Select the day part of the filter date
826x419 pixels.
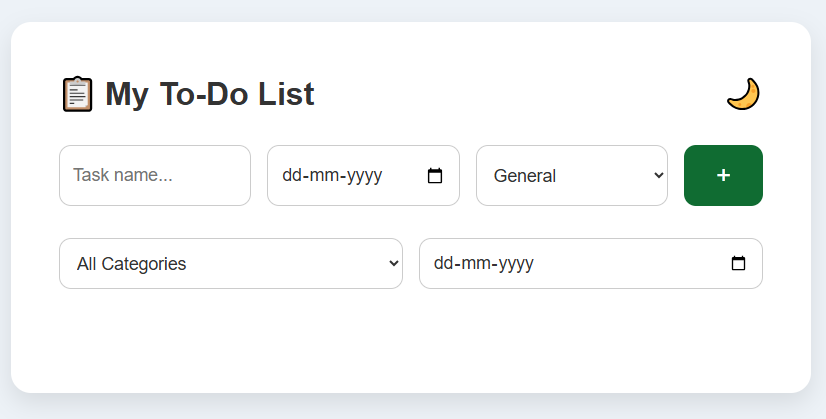point(443,263)
